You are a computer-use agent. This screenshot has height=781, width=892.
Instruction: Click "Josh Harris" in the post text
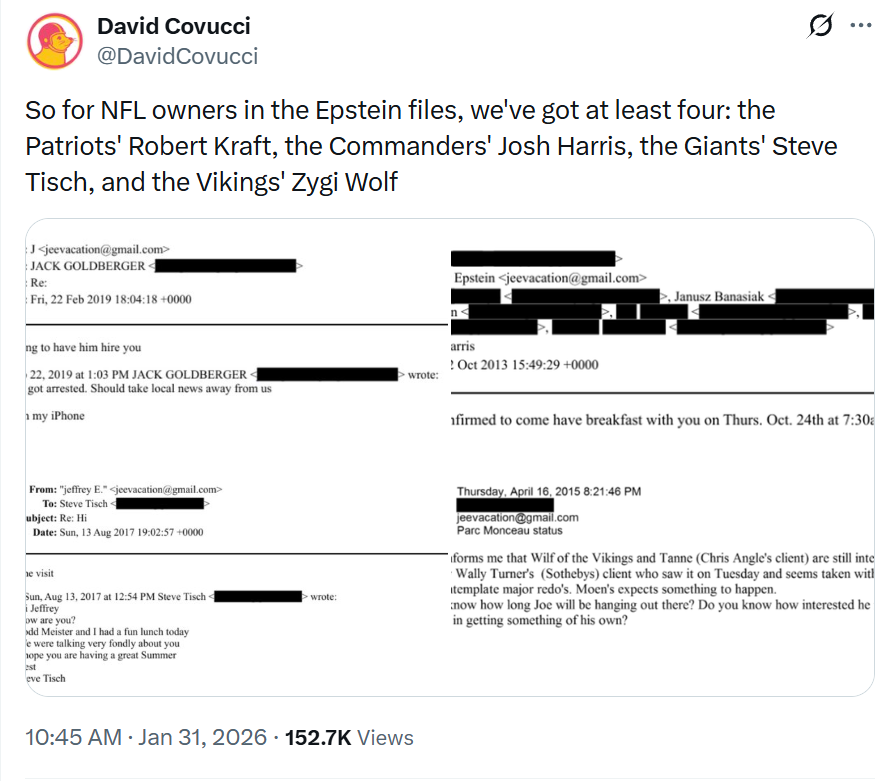coord(565,146)
